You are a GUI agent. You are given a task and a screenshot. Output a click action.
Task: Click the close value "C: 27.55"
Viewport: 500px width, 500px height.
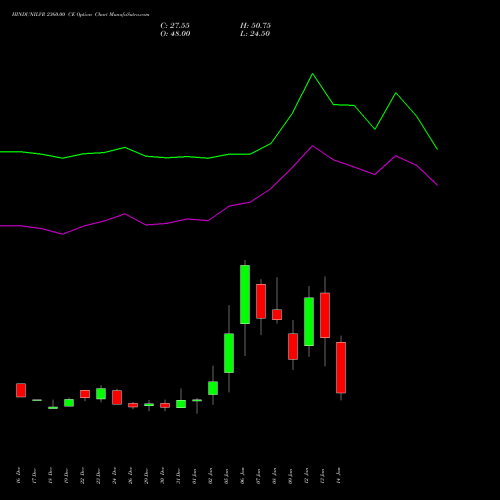click(x=175, y=26)
